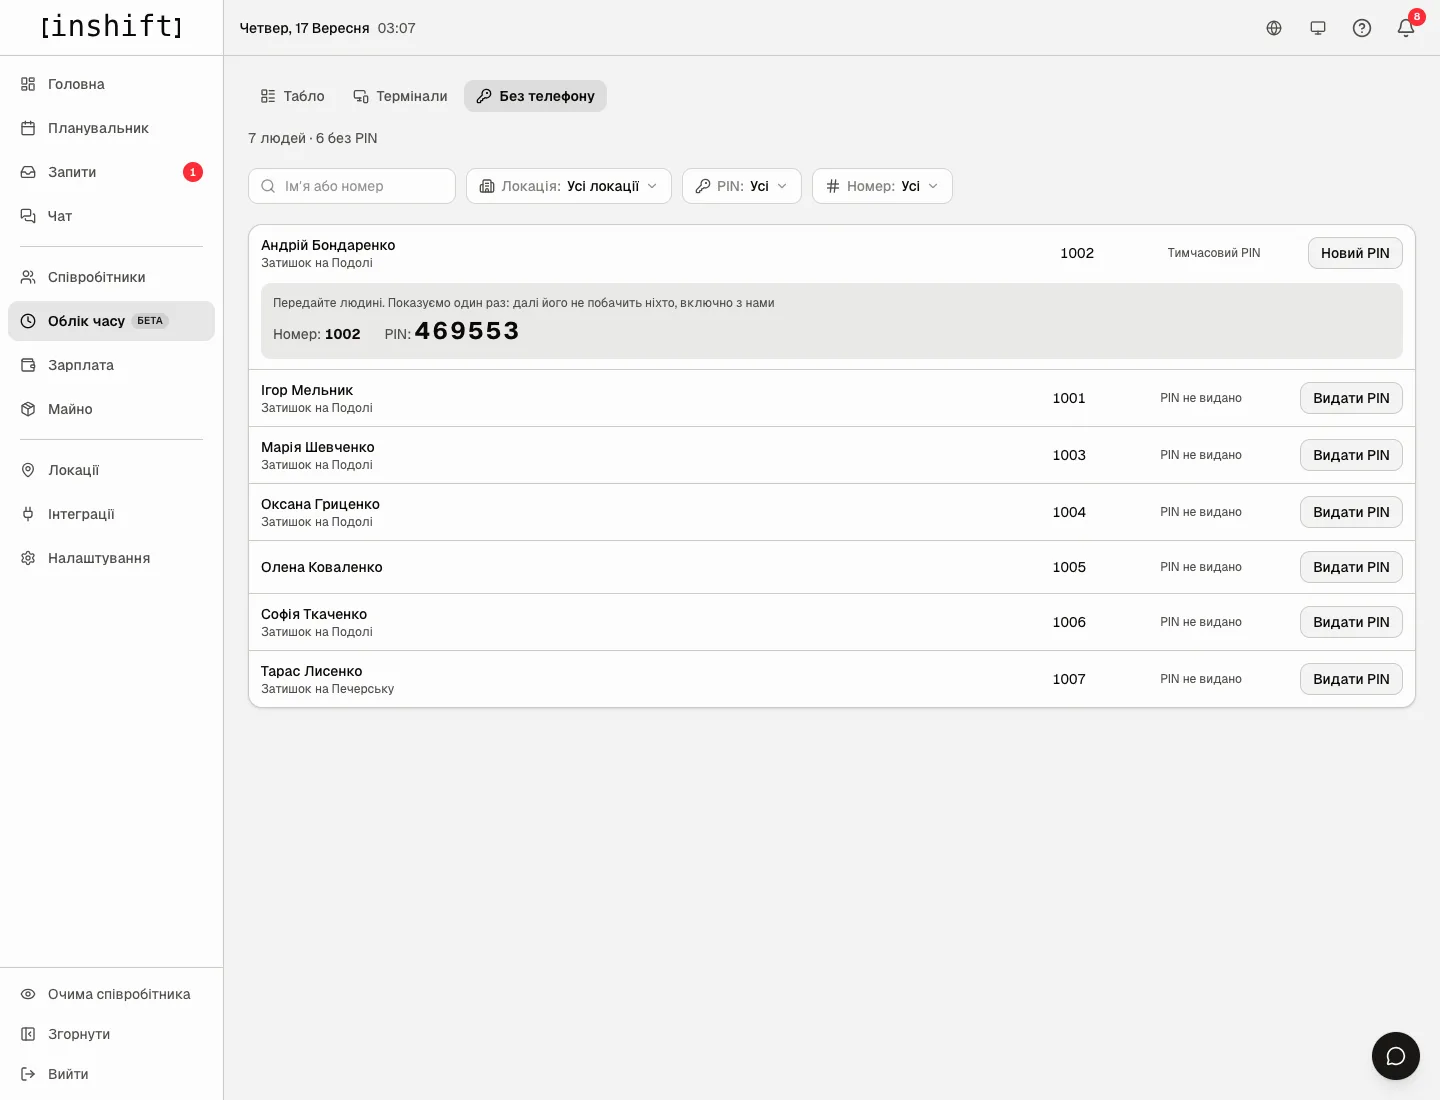The width and height of the screenshot is (1440, 1100).
Task: Open the help question mark icon
Action: [1362, 28]
